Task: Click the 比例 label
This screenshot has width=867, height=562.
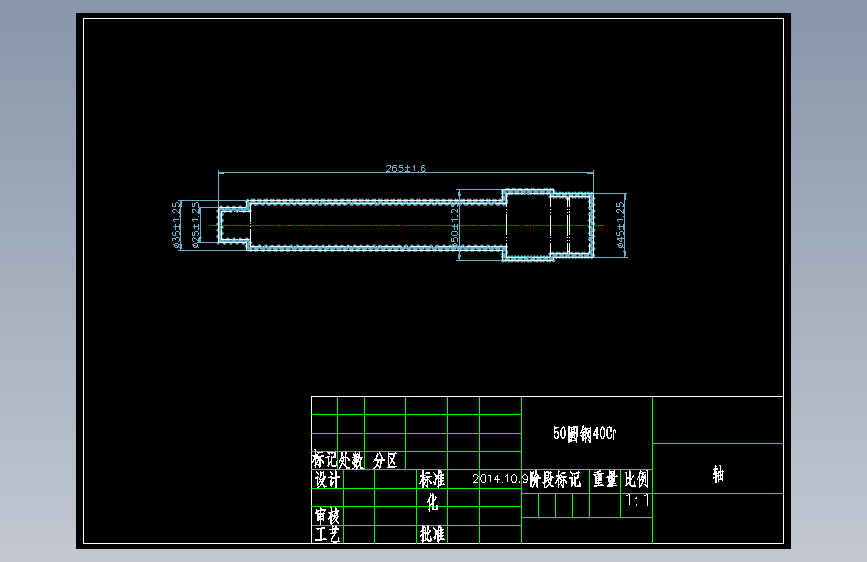Action: click(x=636, y=478)
